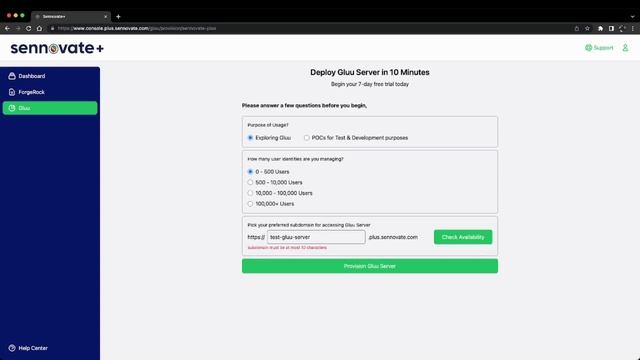Click 'Begin your 7-day free trial today' text
This screenshot has width=640, height=360.
click(x=370, y=84)
